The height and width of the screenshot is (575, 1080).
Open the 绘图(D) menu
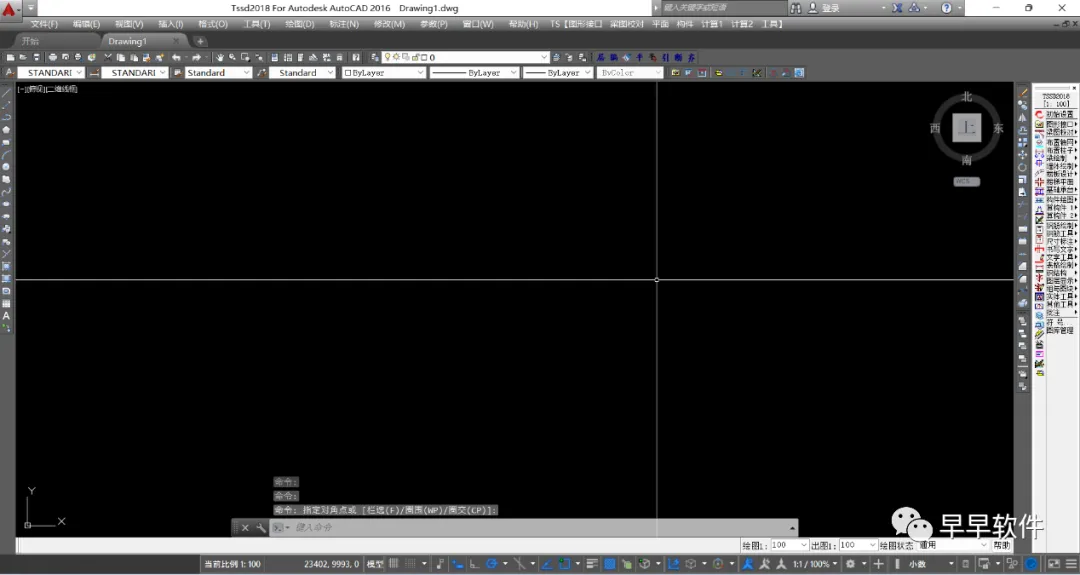[x=300, y=24]
